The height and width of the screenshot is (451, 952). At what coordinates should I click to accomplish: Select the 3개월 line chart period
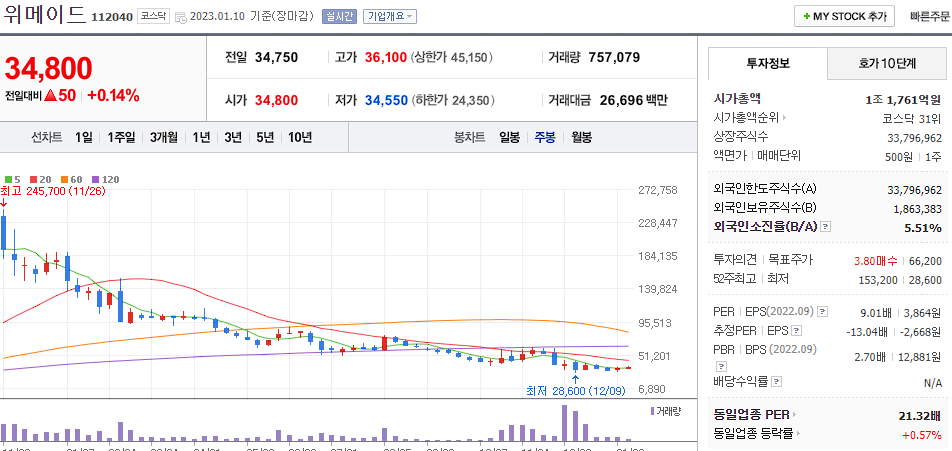click(x=164, y=137)
